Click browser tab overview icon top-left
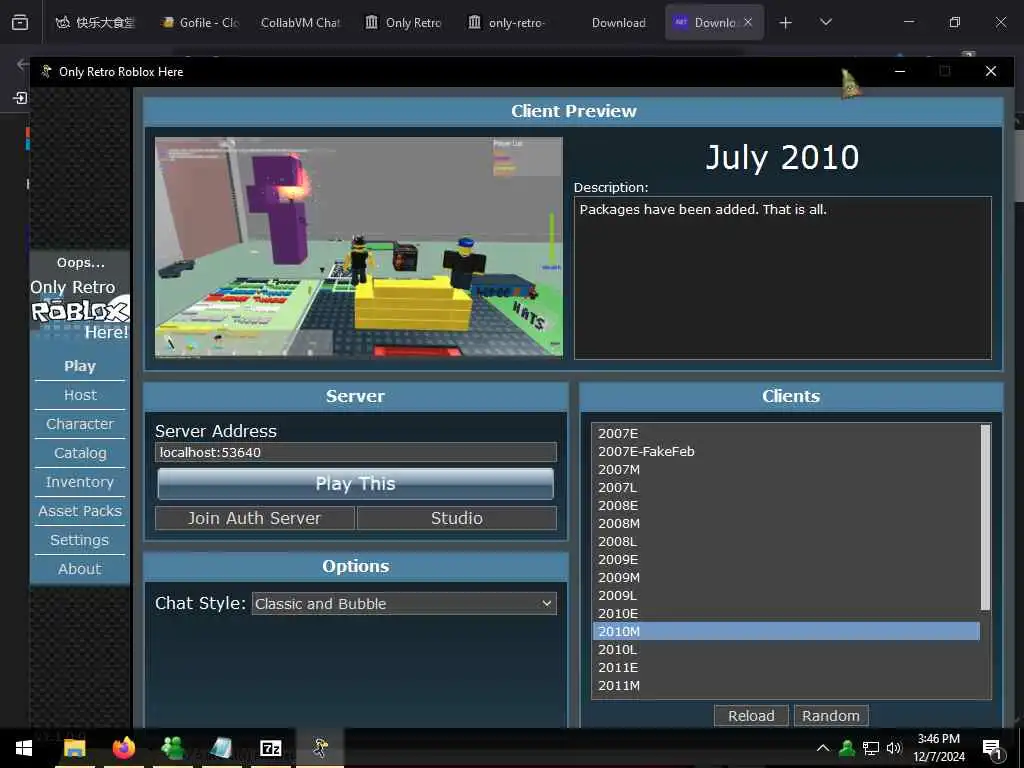Image resolution: width=1024 pixels, height=768 pixels. click(20, 23)
